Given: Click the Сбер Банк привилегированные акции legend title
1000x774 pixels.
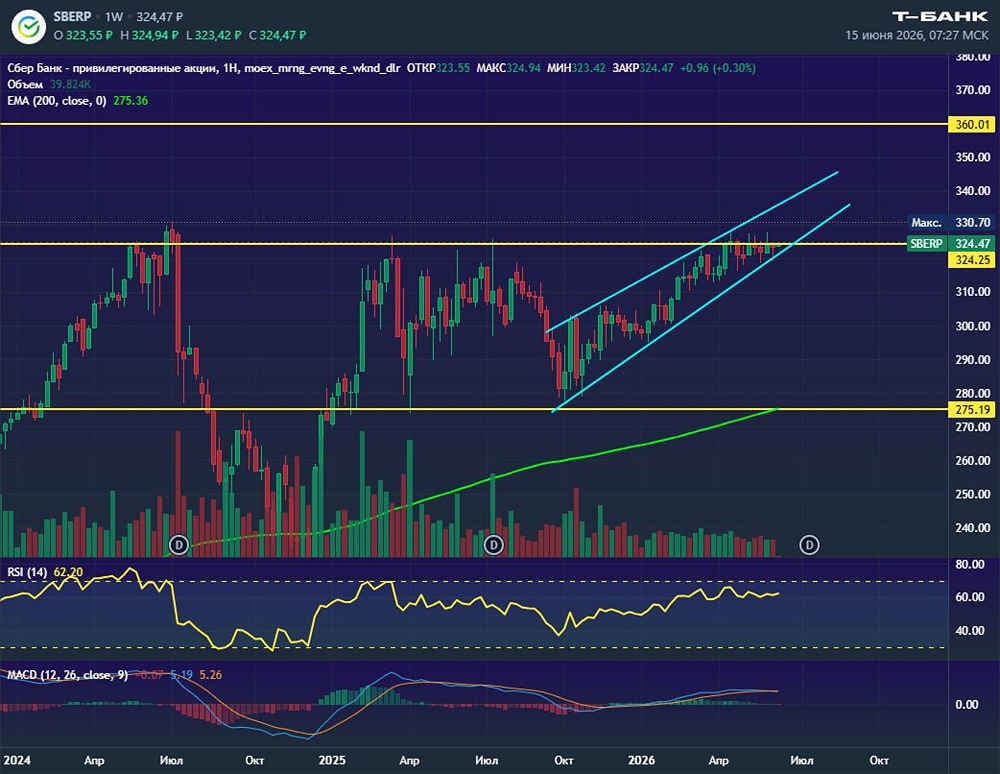Looking at the screenshot, I should (205, 68).
